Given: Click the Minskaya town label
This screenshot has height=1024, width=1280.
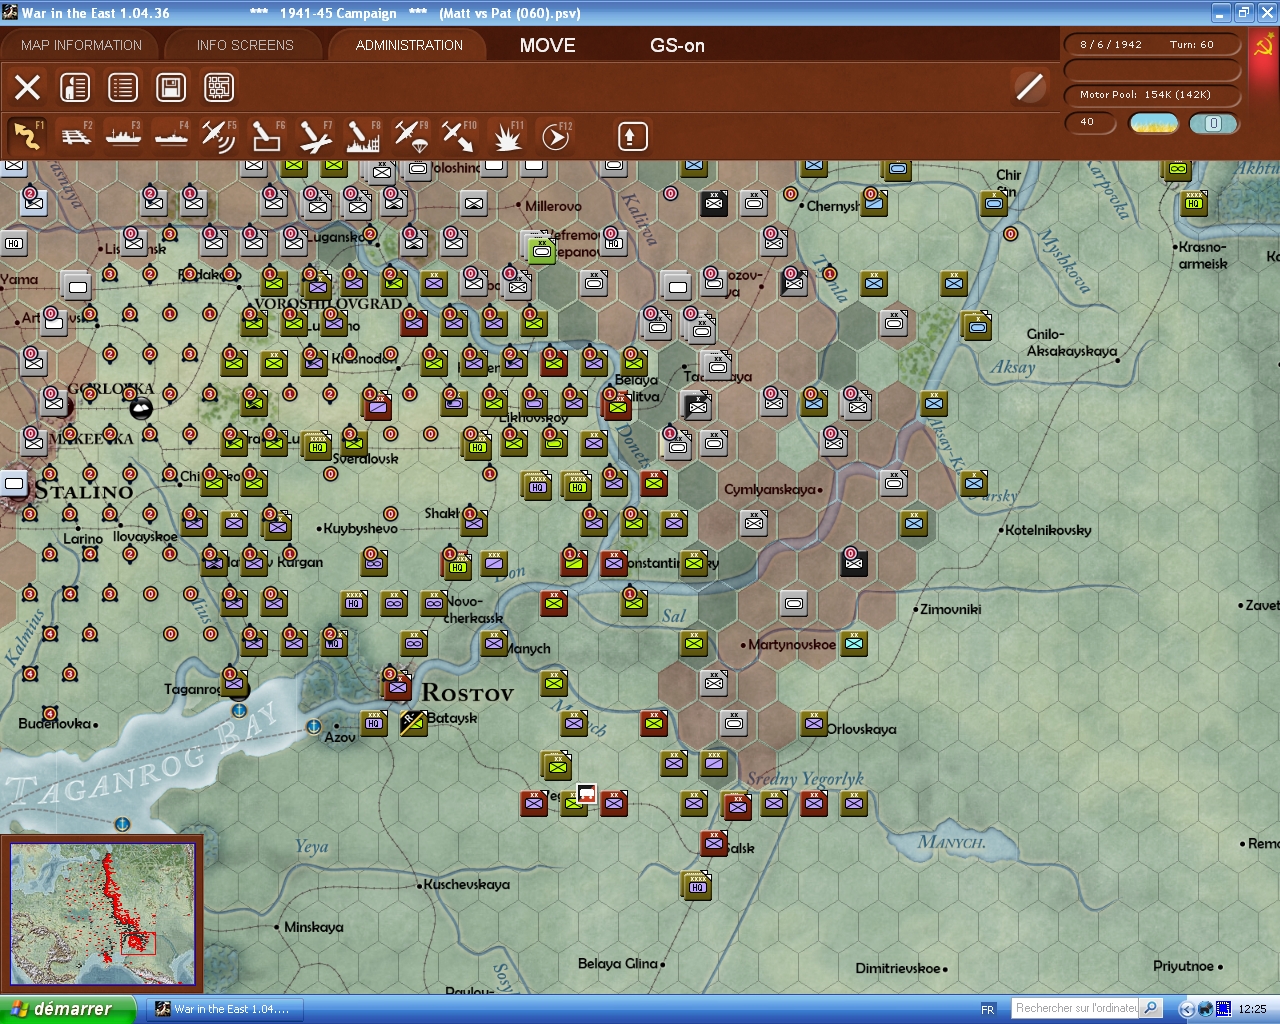Looking at the screenshot, I should (x=313, y=927).
